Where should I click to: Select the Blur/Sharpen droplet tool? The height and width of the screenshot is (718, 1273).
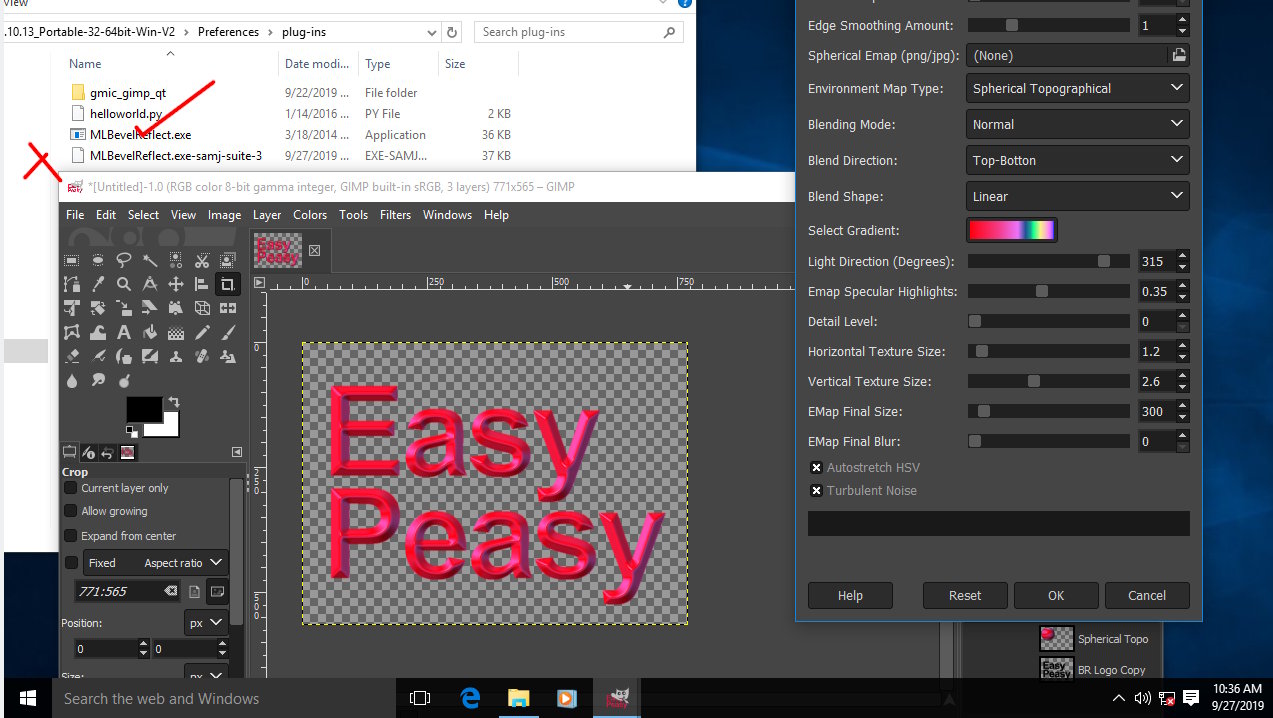72,381
